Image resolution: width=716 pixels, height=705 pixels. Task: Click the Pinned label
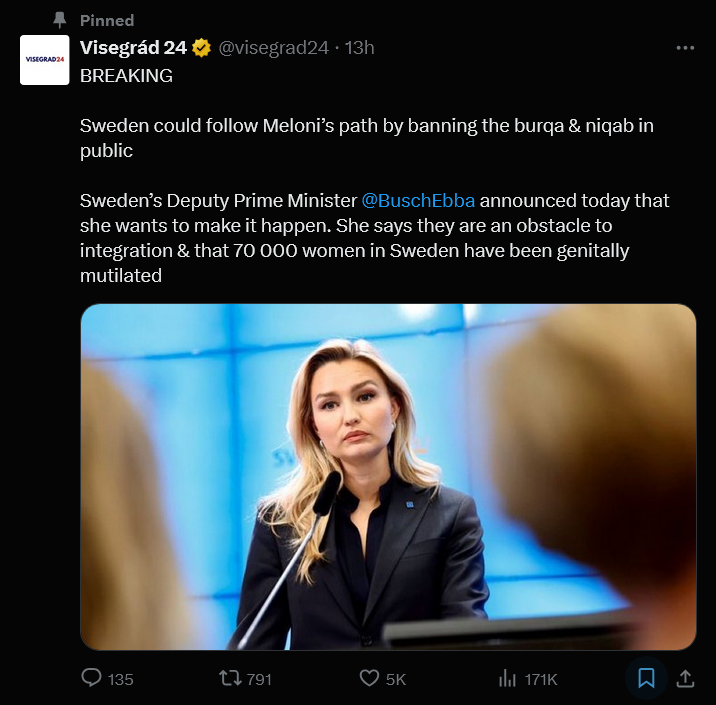(x=106, y=20)
